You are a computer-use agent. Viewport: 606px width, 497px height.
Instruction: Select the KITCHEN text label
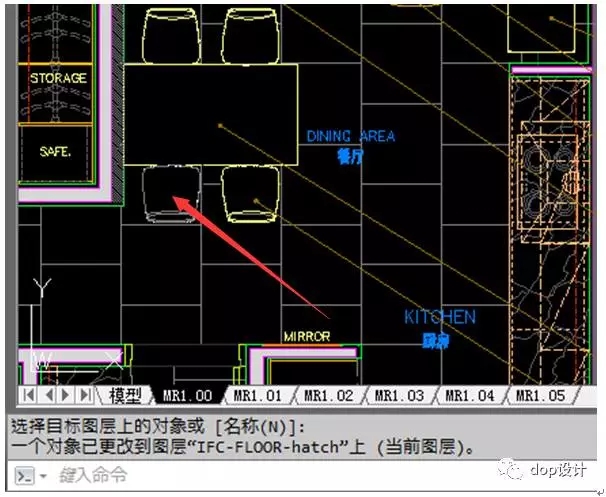[439, 317]
